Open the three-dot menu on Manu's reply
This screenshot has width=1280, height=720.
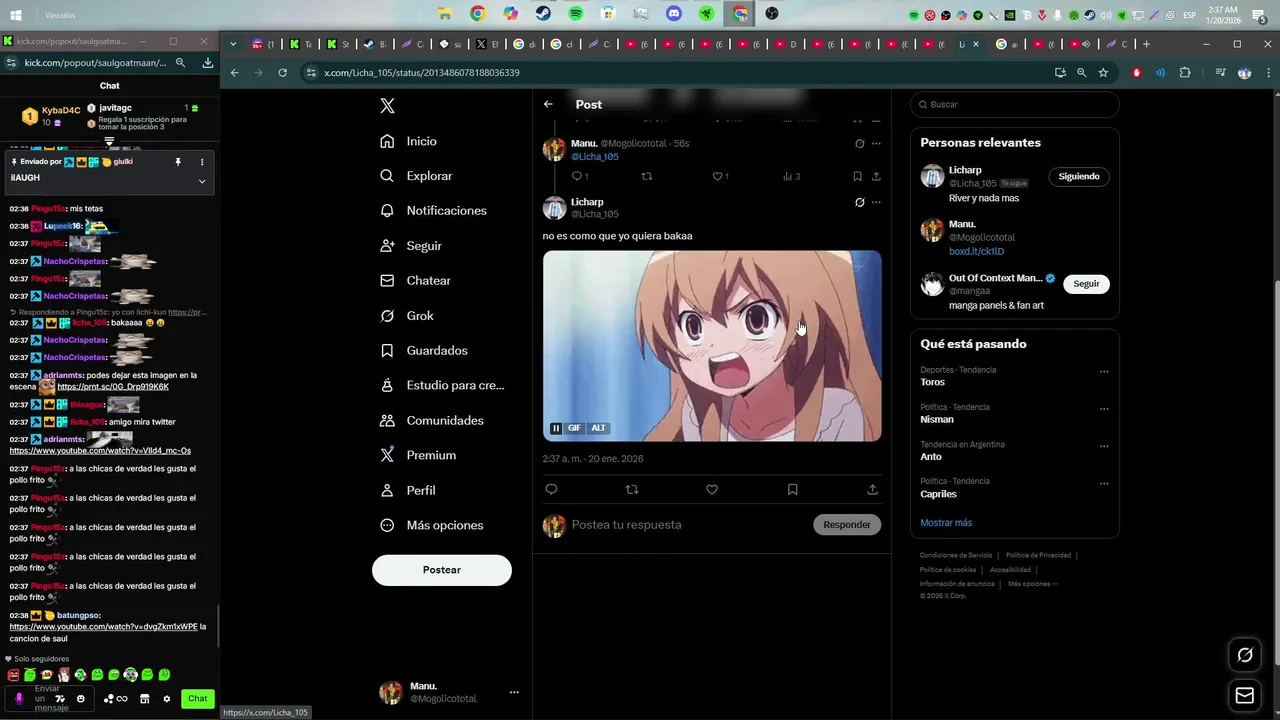click(x=876, y=143)
